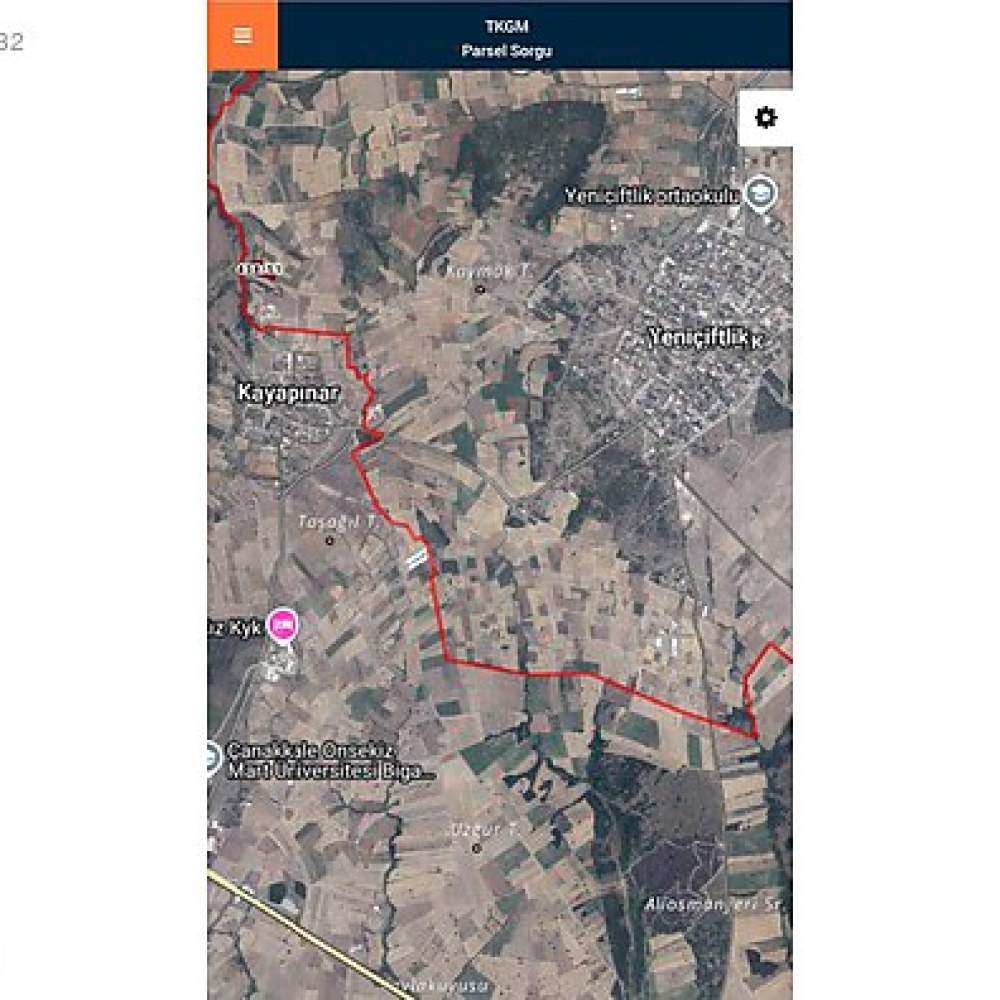Tap the pink Kyk dormitory marker
The image size is (1000, 1000).
pyautogui.click(x=283, y=626)
